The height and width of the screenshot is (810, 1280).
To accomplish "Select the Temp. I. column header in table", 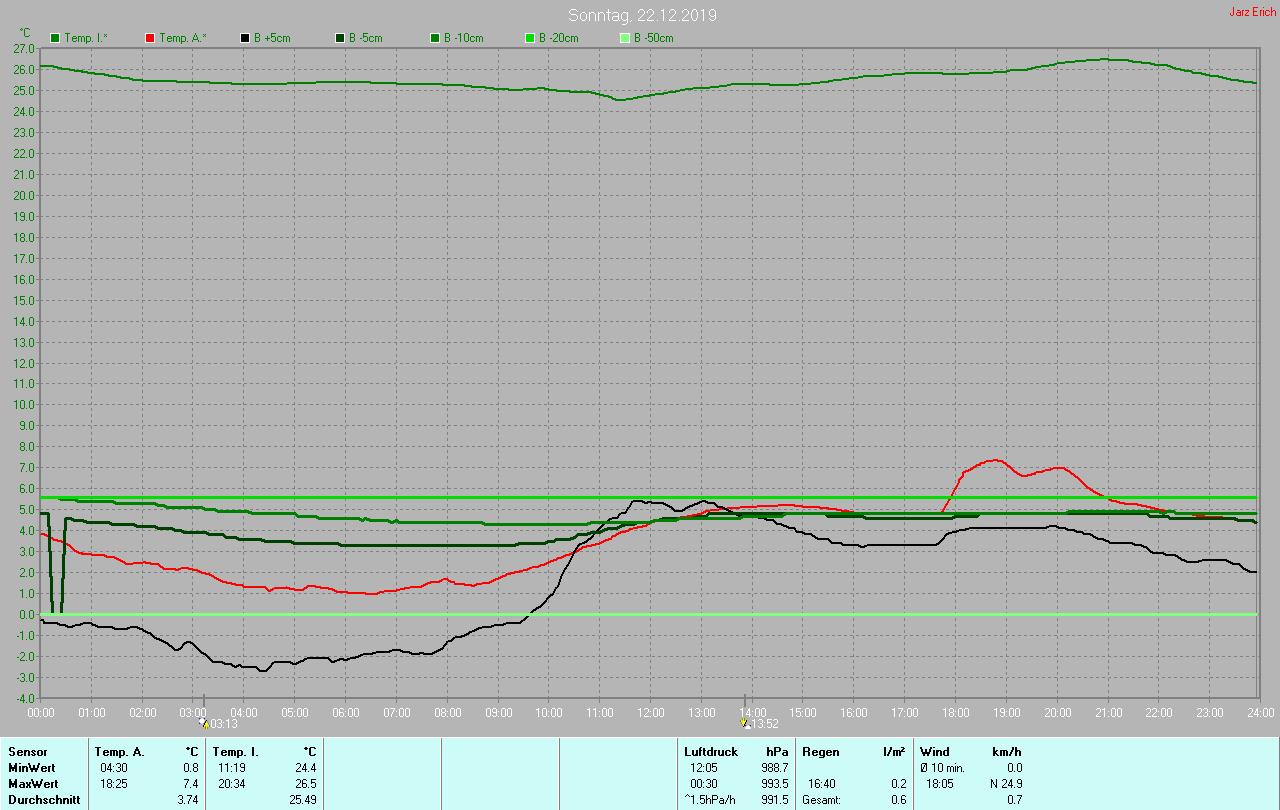I will click(x=235, y=752).
